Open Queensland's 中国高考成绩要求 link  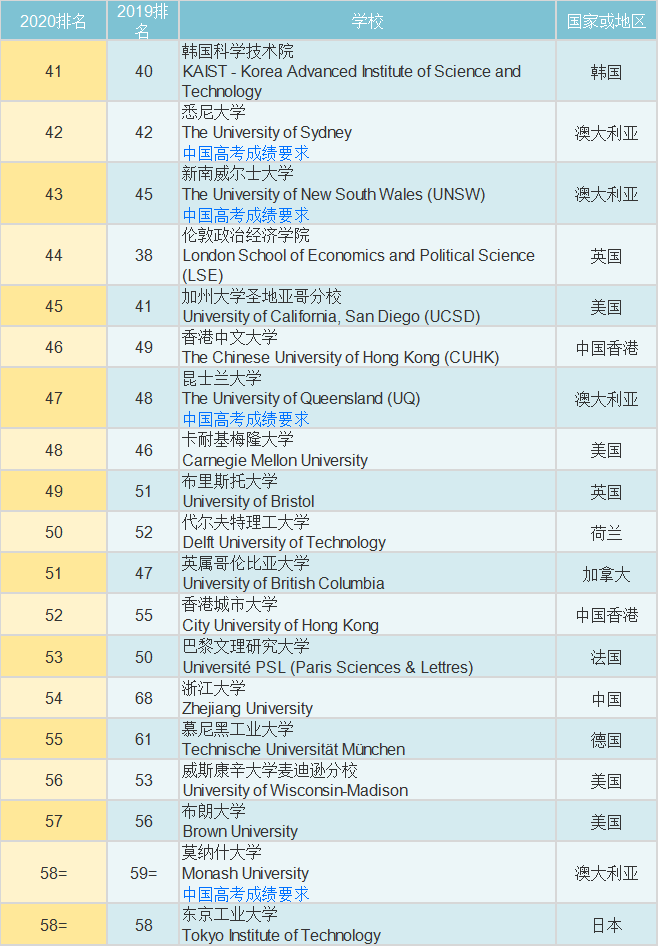pyautogui.click(x=246, y=419)
